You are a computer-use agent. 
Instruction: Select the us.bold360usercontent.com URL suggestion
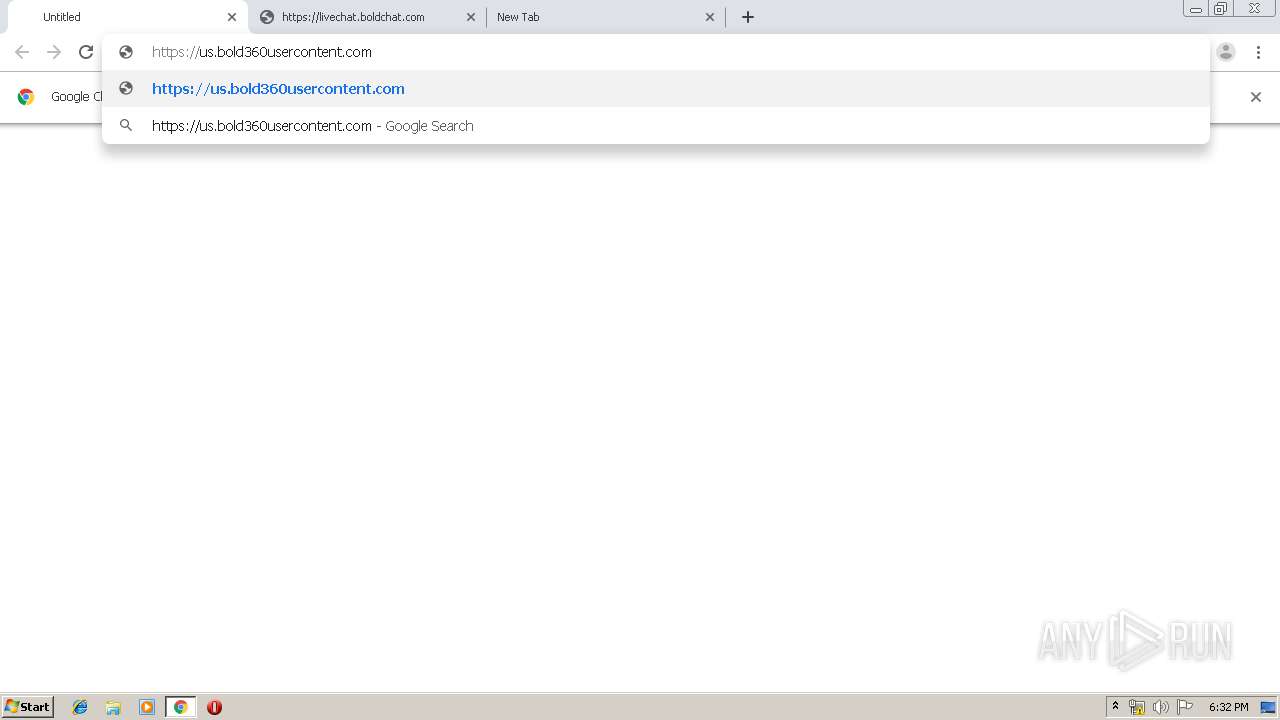point(656,89)
